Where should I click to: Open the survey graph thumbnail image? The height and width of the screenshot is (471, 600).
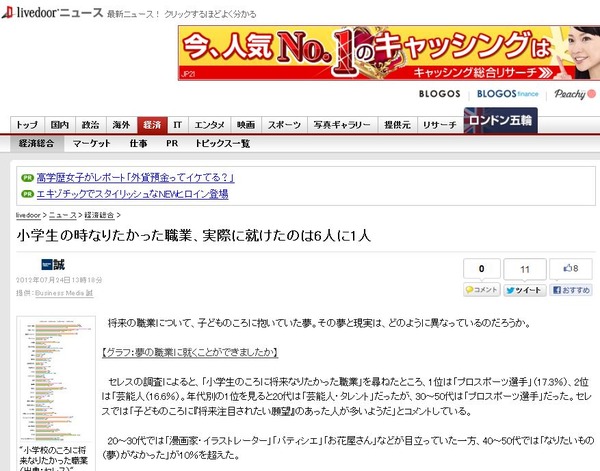(x=56, y=379)
